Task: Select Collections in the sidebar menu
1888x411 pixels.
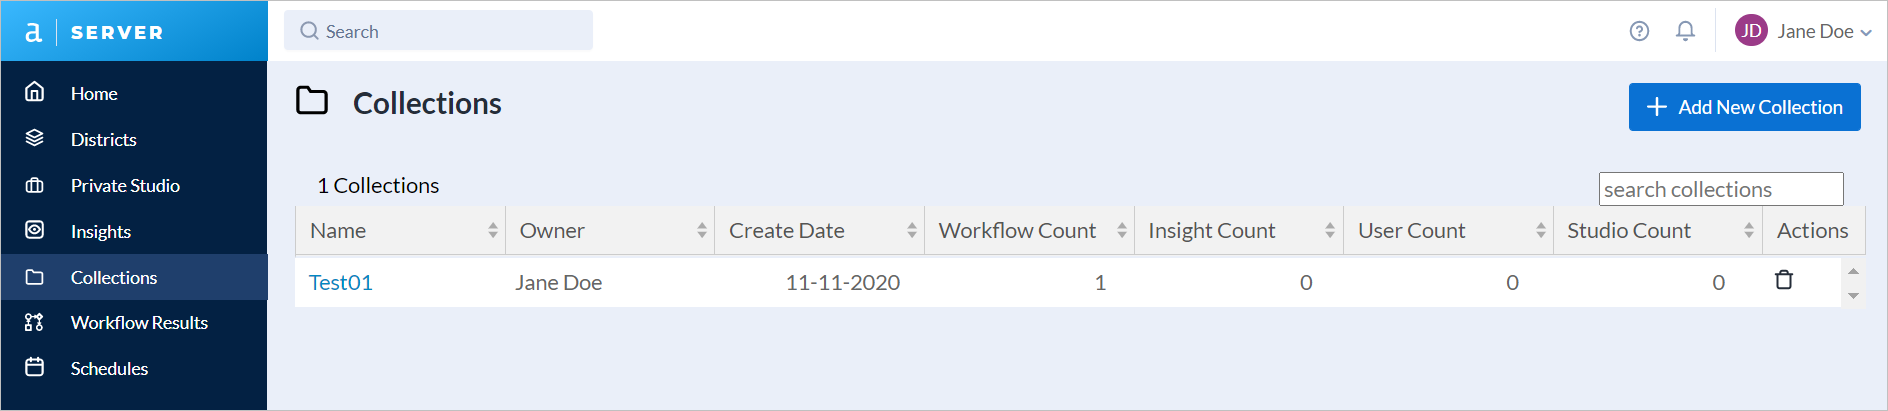Action: point(134,277)
